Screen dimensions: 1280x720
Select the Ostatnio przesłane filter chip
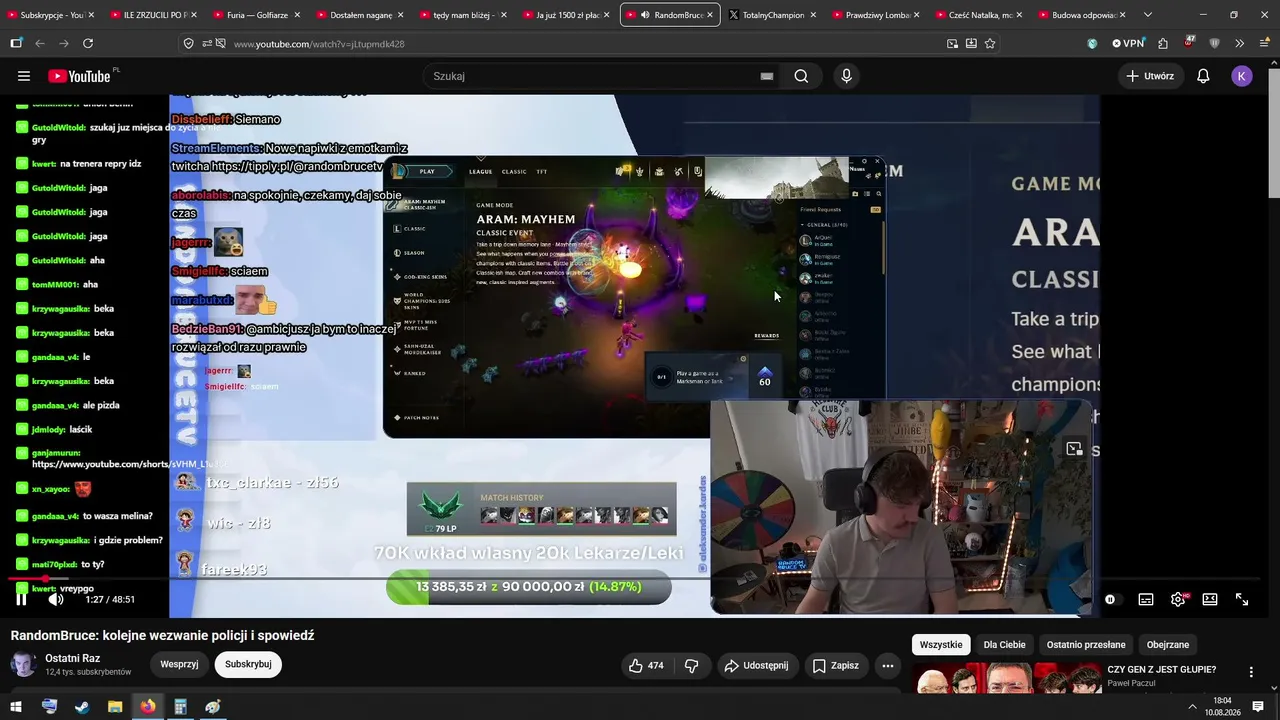pos(1086,645)
